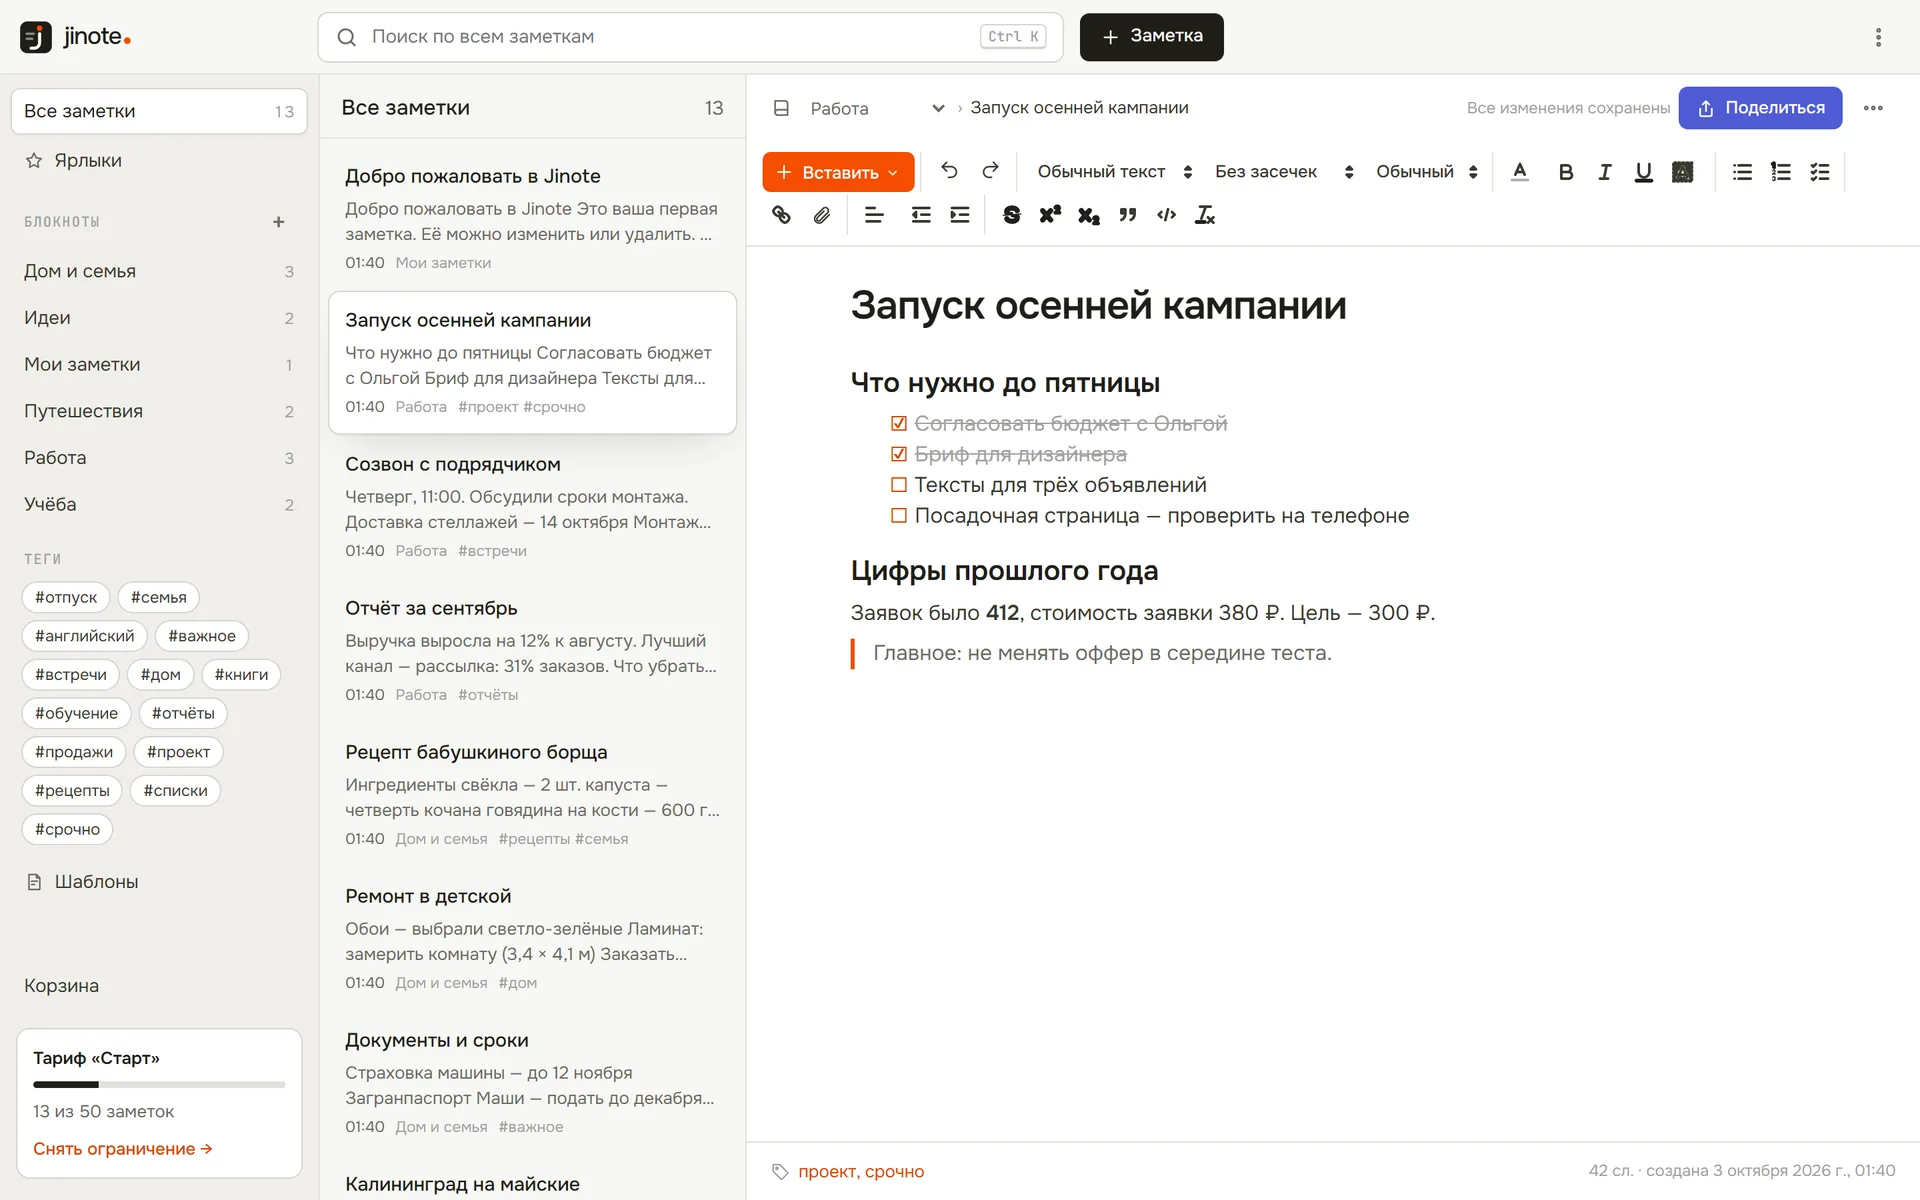Viewport: 1920px width, 1200px height.
Task: Open «Шаблоны» in the sidebar
Action: (x=159, y=882)
